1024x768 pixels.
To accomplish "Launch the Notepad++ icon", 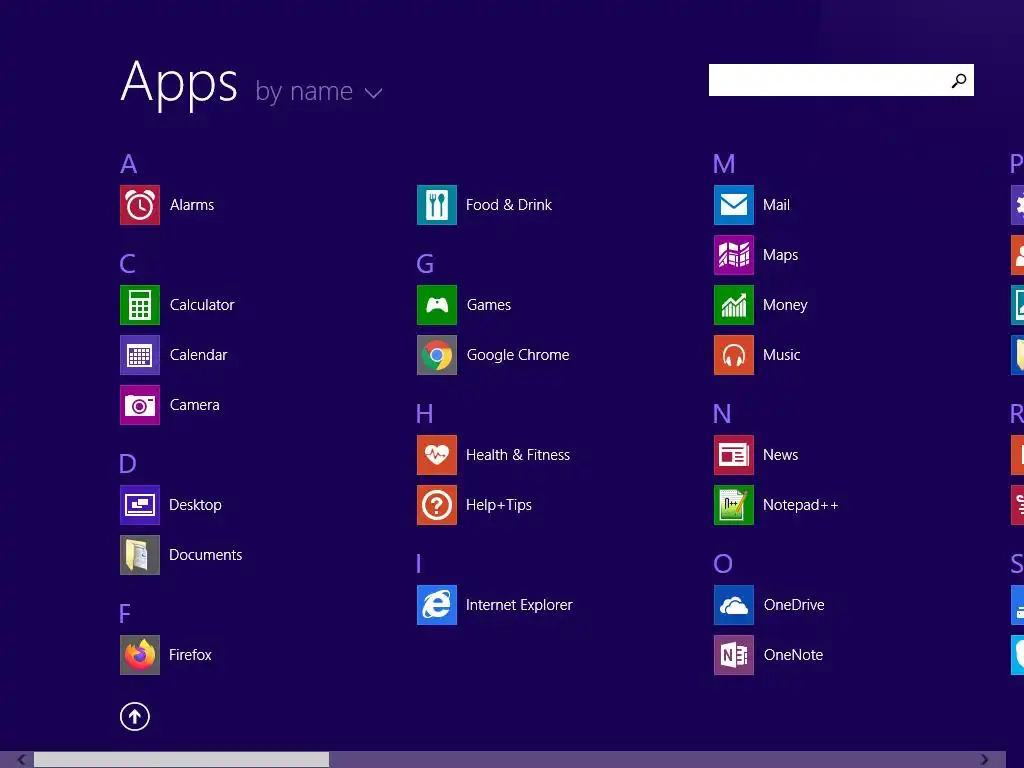I will click(734, 505).
